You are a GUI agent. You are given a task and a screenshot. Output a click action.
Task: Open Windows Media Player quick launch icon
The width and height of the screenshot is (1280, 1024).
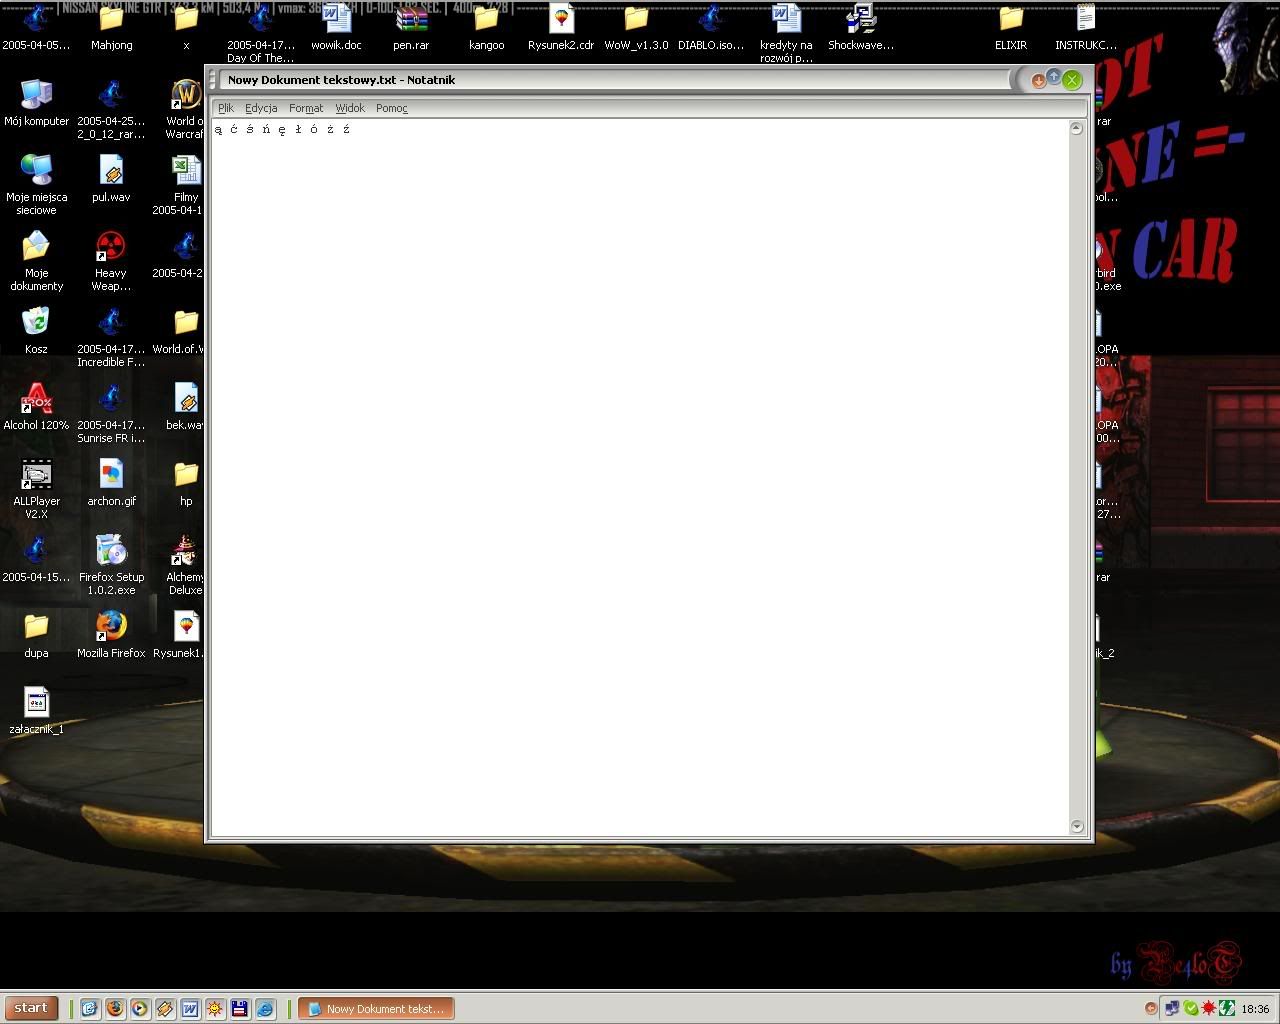tap(140, 1008)
